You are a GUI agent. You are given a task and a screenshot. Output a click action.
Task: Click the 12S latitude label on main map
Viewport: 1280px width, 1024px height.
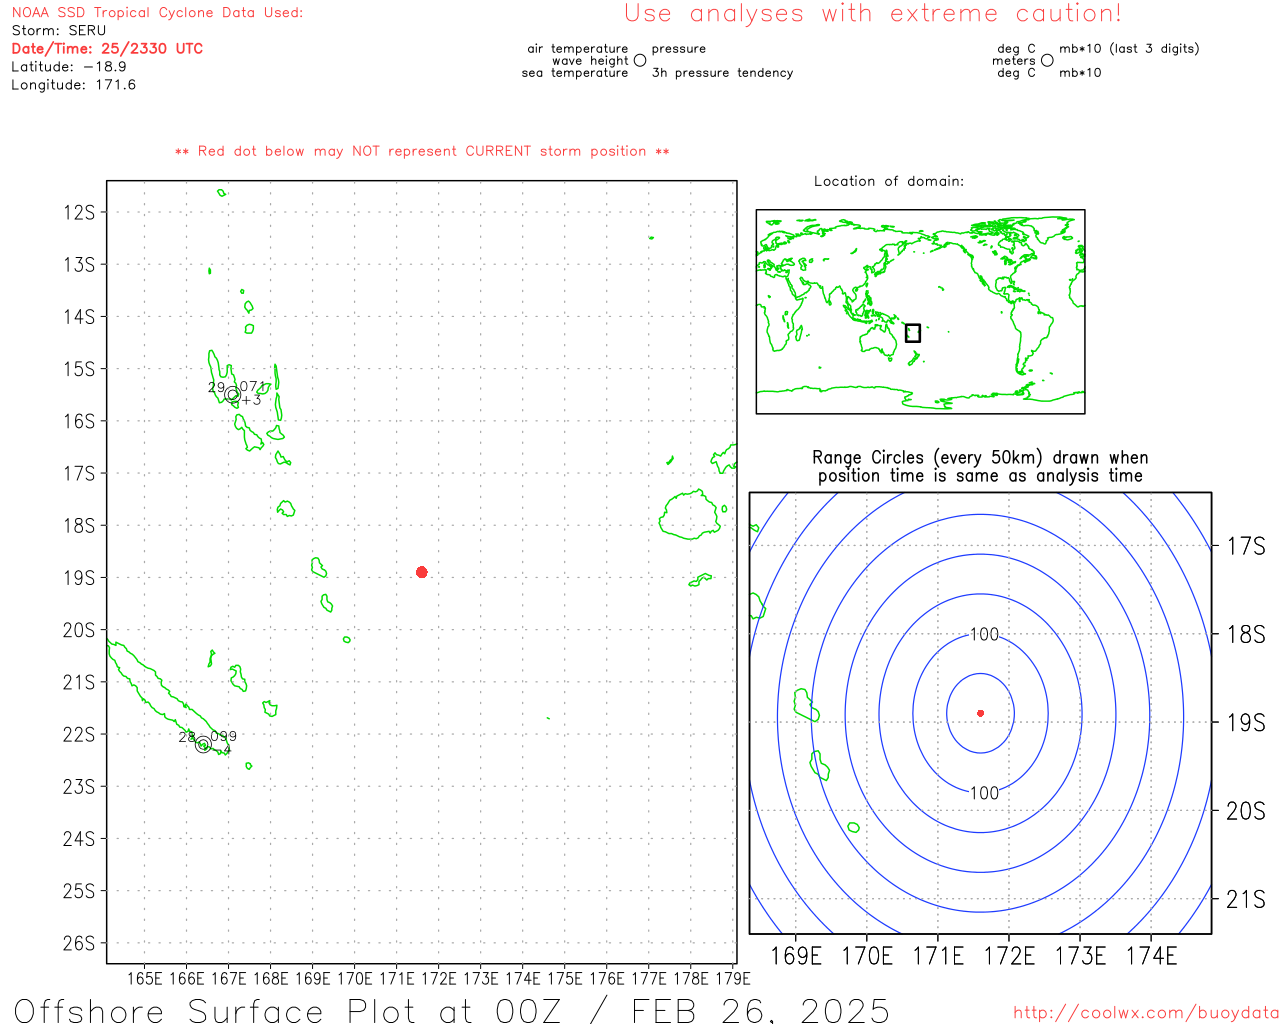tap(79, 212)
